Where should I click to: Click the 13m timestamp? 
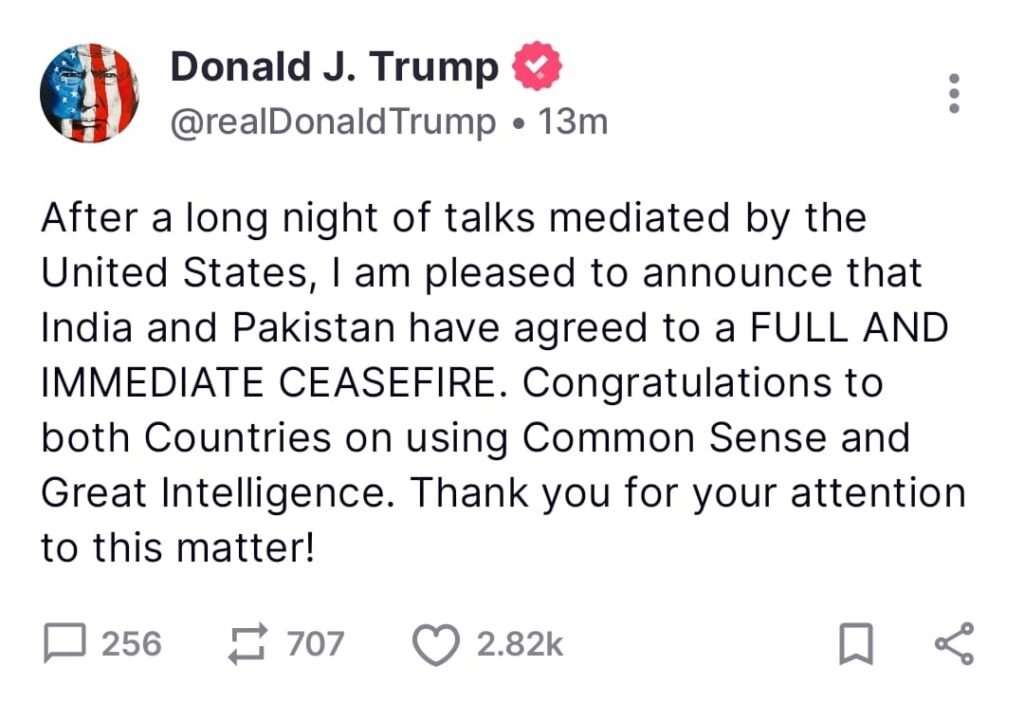[x=572, y=122]
